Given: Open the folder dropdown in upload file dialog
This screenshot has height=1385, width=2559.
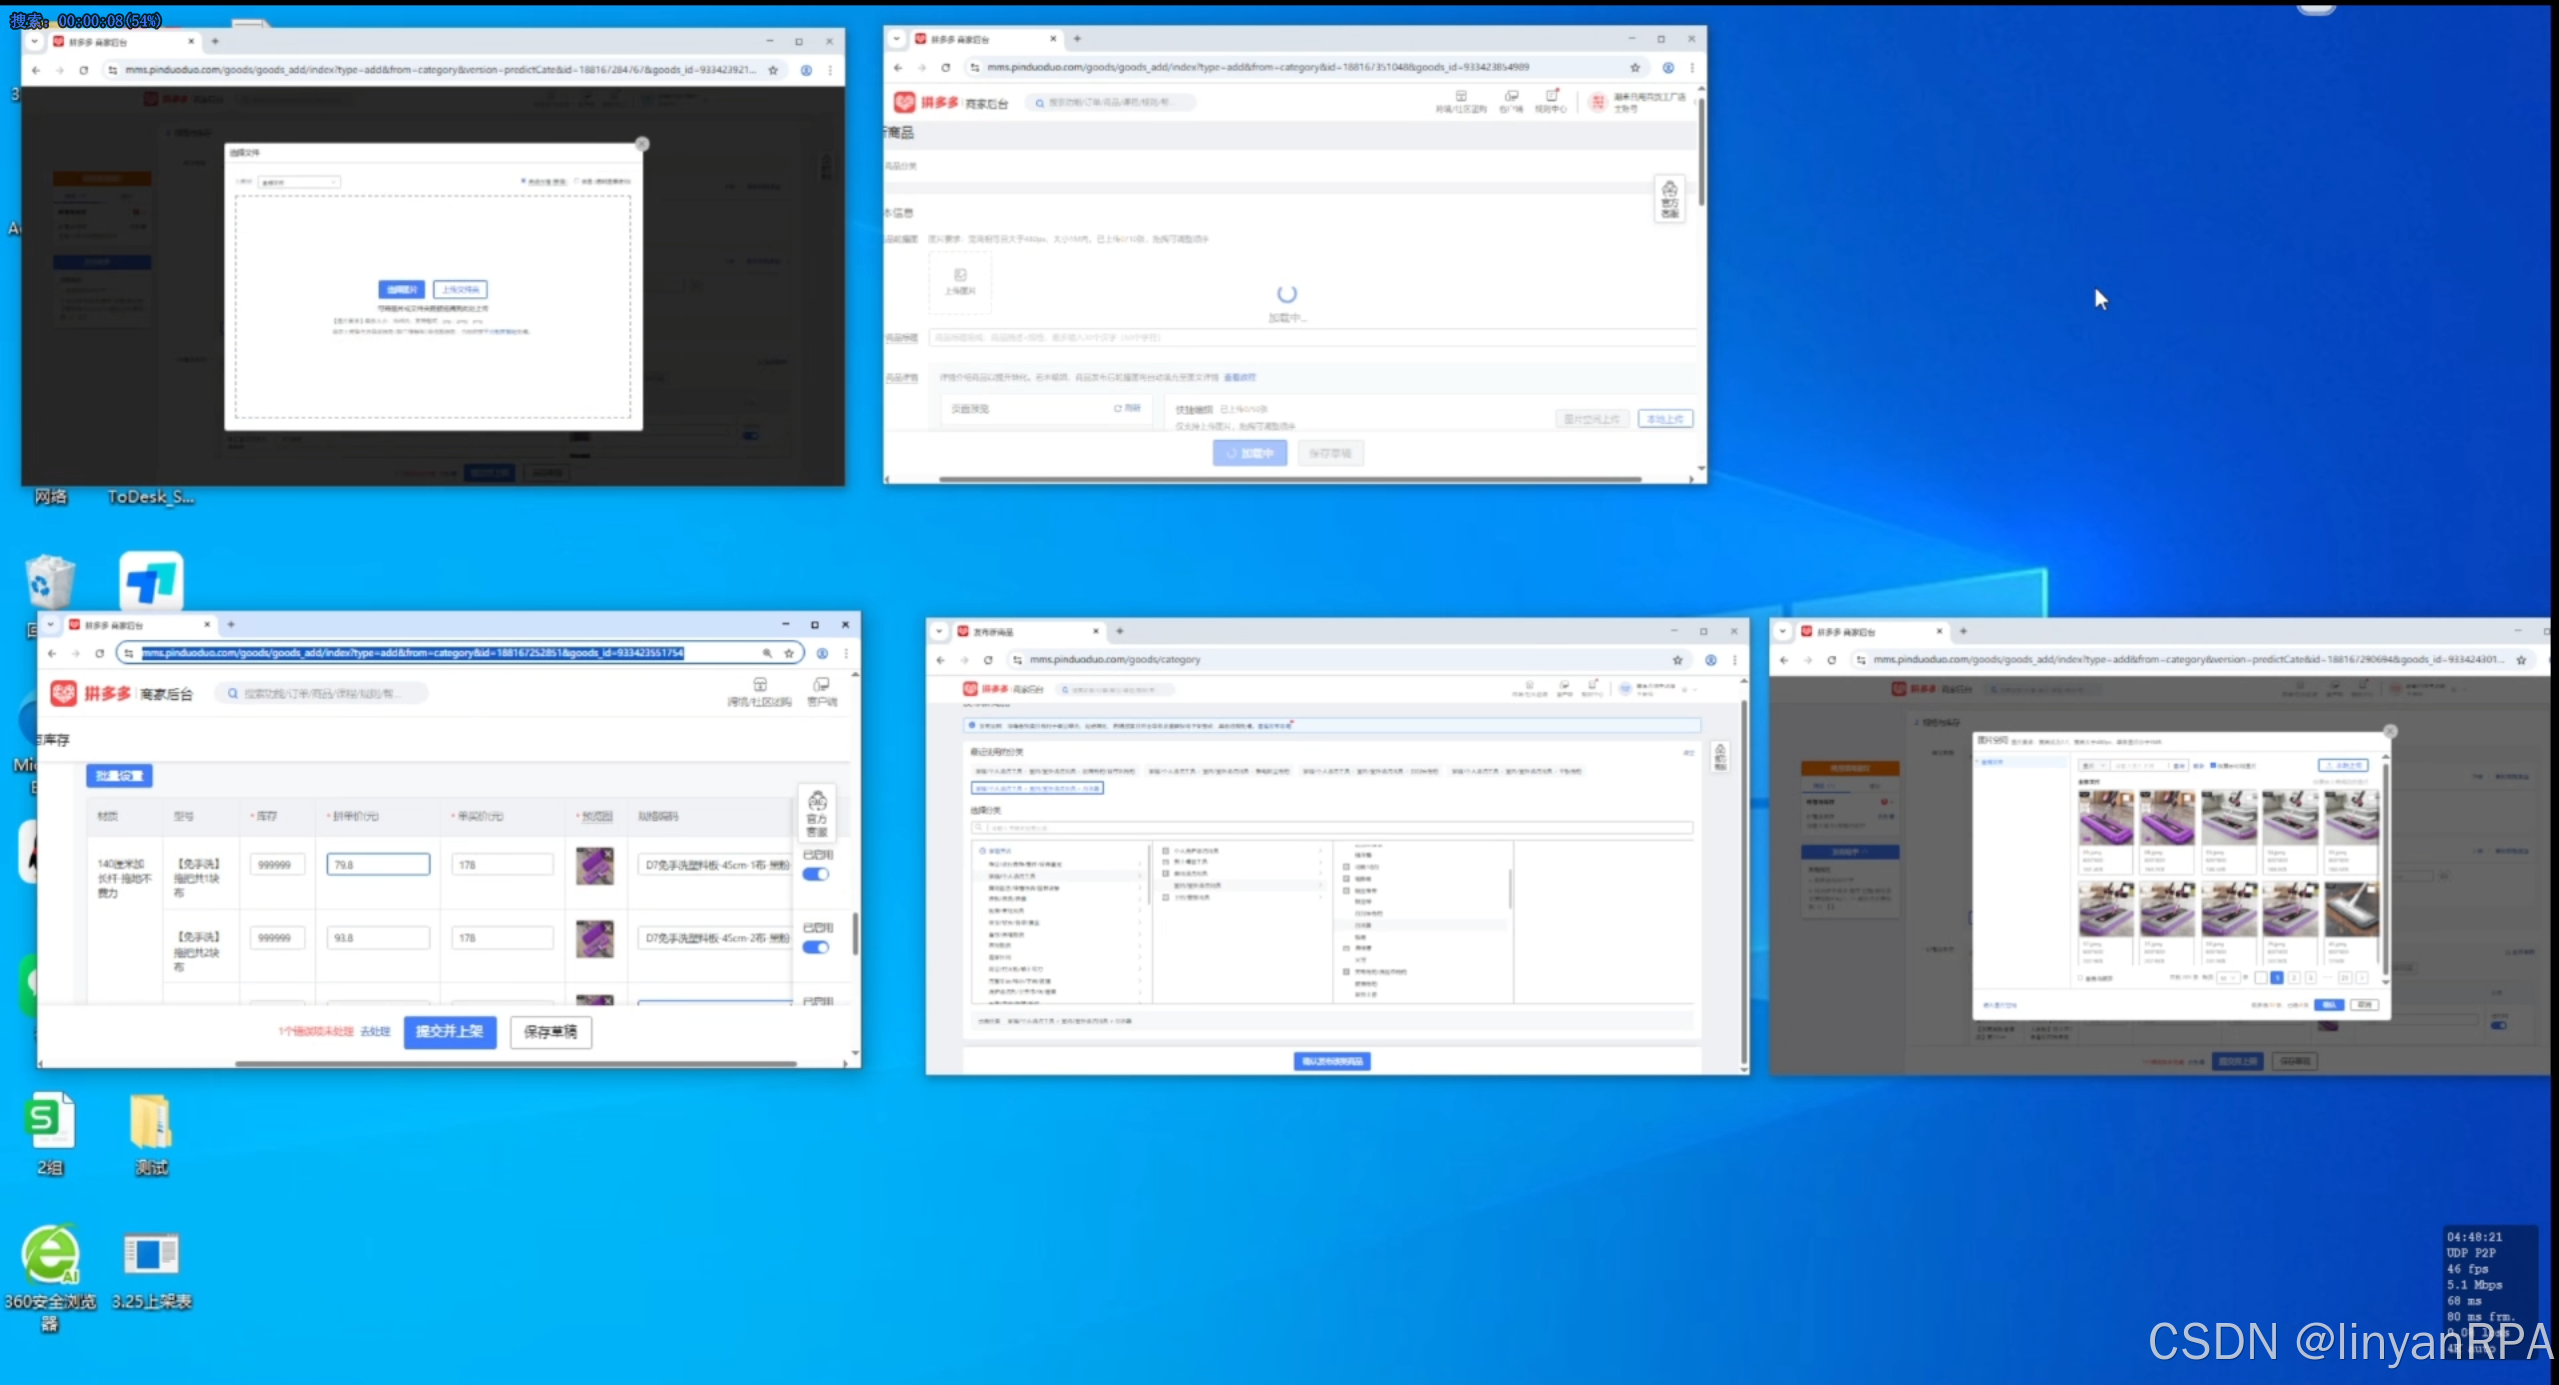Looking at the screenshot, I should pyautogui.click(x=299, y=182).
